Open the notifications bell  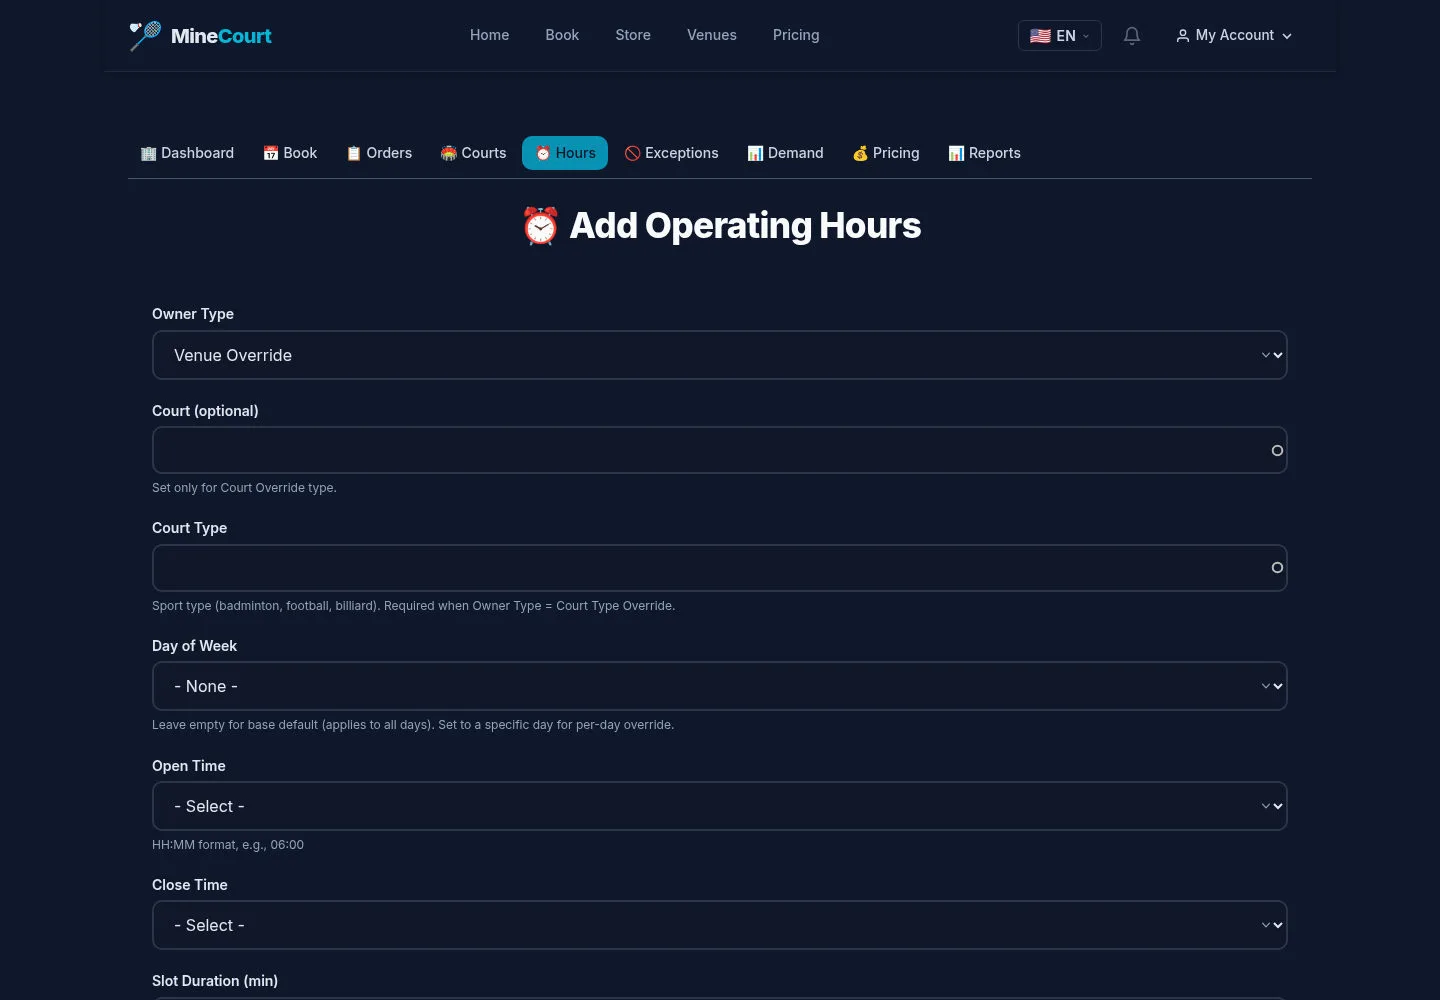click(1132, 36)
